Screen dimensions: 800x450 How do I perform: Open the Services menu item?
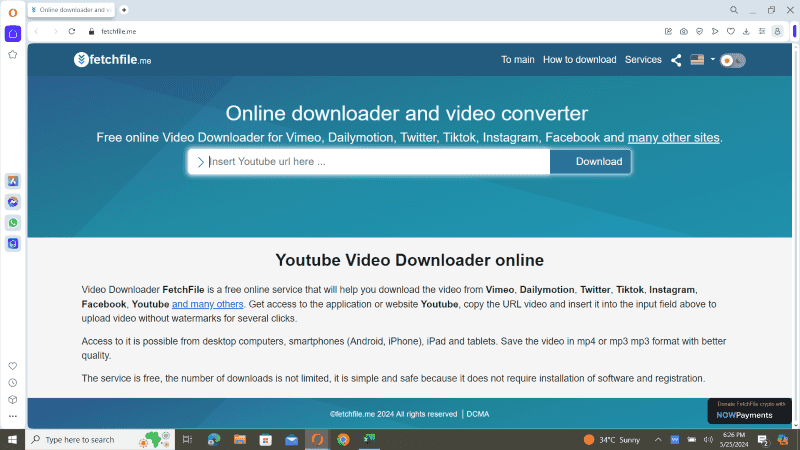pyautogui.click(x=643, y=60)
